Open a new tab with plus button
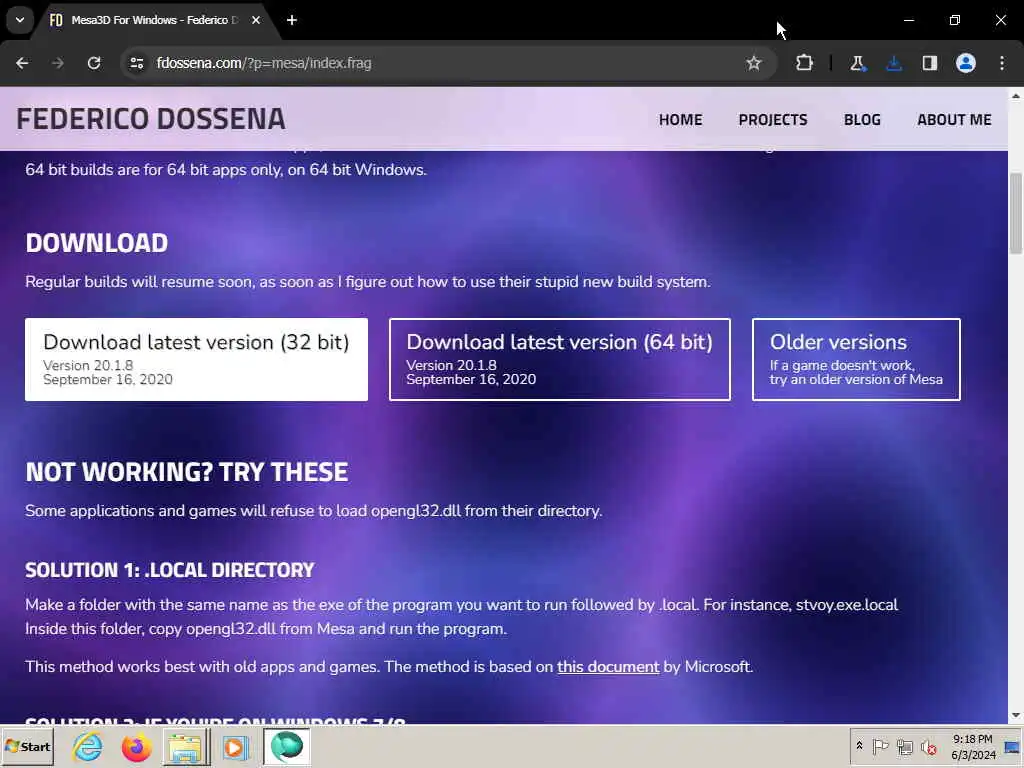1024x768 pixels. (292, 20)
